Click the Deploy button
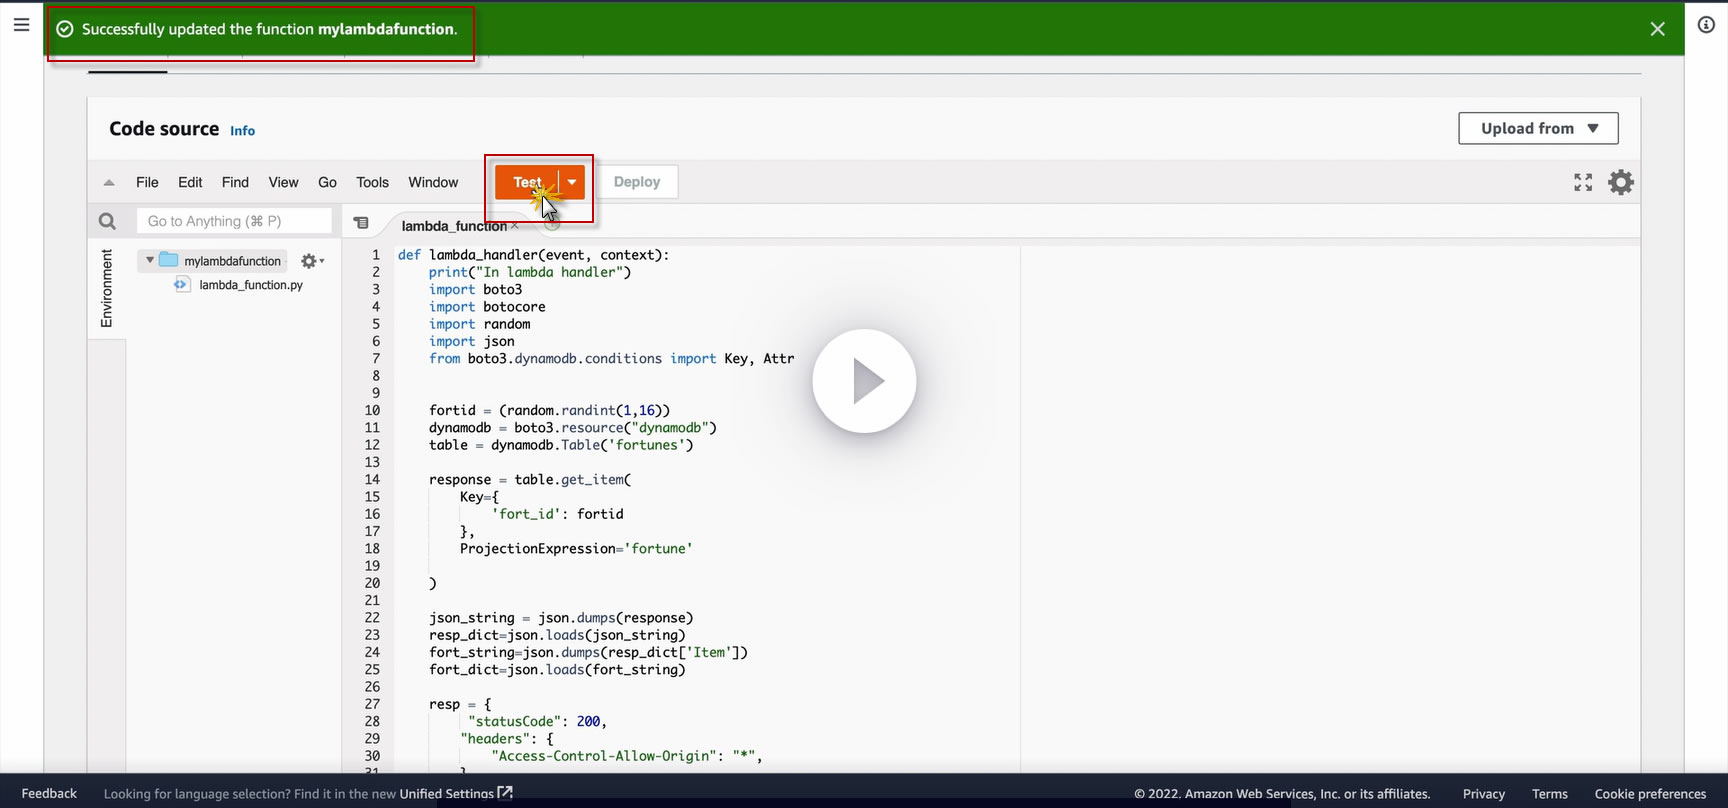 pyautogui.click(x=637, y=182)
